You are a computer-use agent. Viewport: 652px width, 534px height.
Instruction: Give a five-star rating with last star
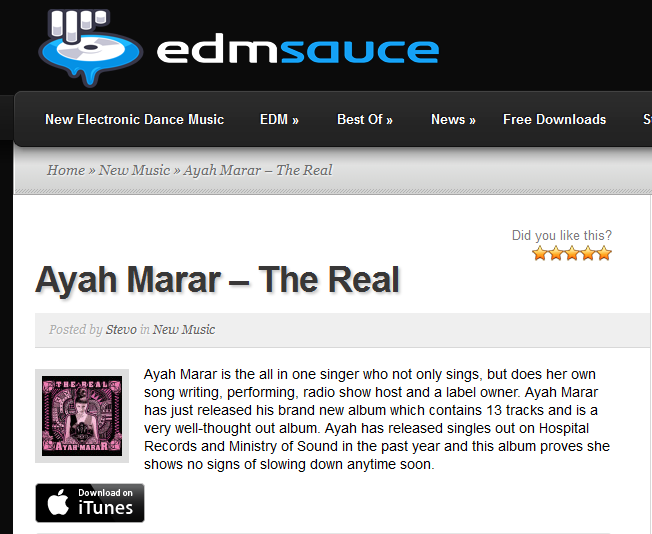click(x=604, y=253)
